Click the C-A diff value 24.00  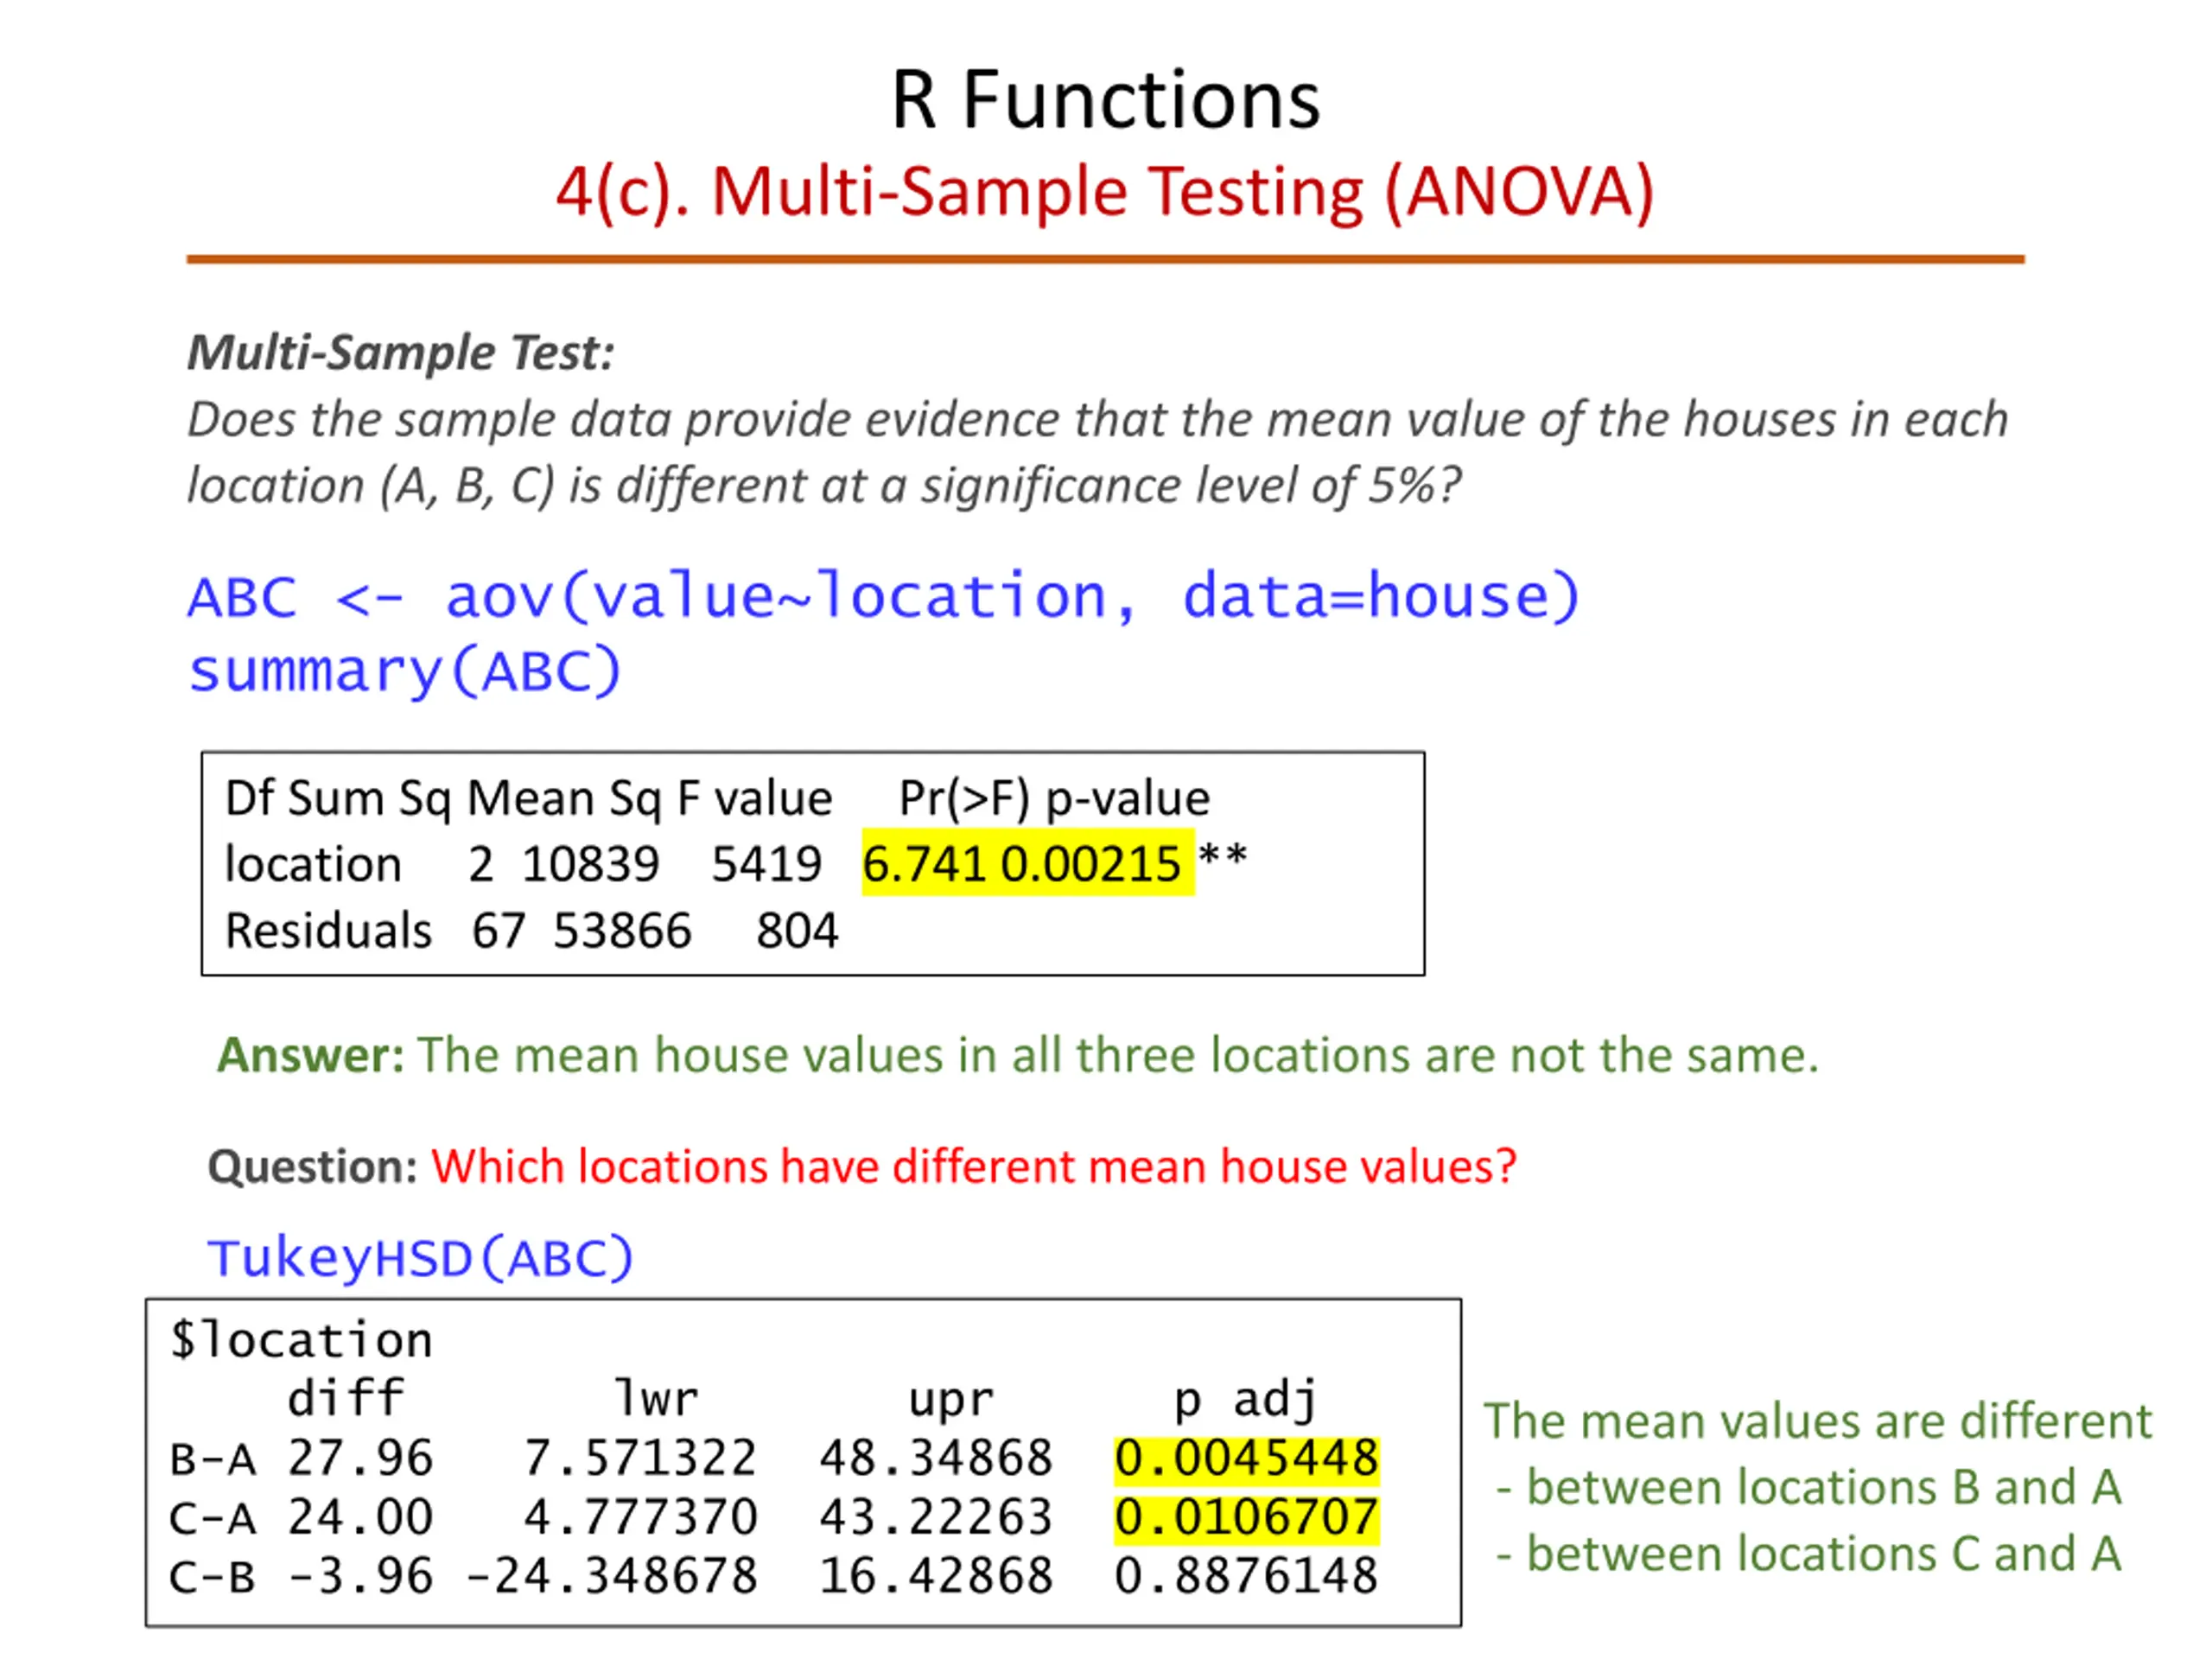(360, 1517)
